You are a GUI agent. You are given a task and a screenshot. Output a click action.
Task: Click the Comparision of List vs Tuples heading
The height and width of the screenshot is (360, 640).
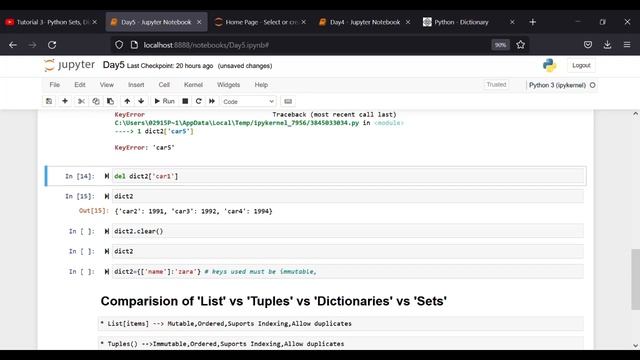click(x=273, y=301)
